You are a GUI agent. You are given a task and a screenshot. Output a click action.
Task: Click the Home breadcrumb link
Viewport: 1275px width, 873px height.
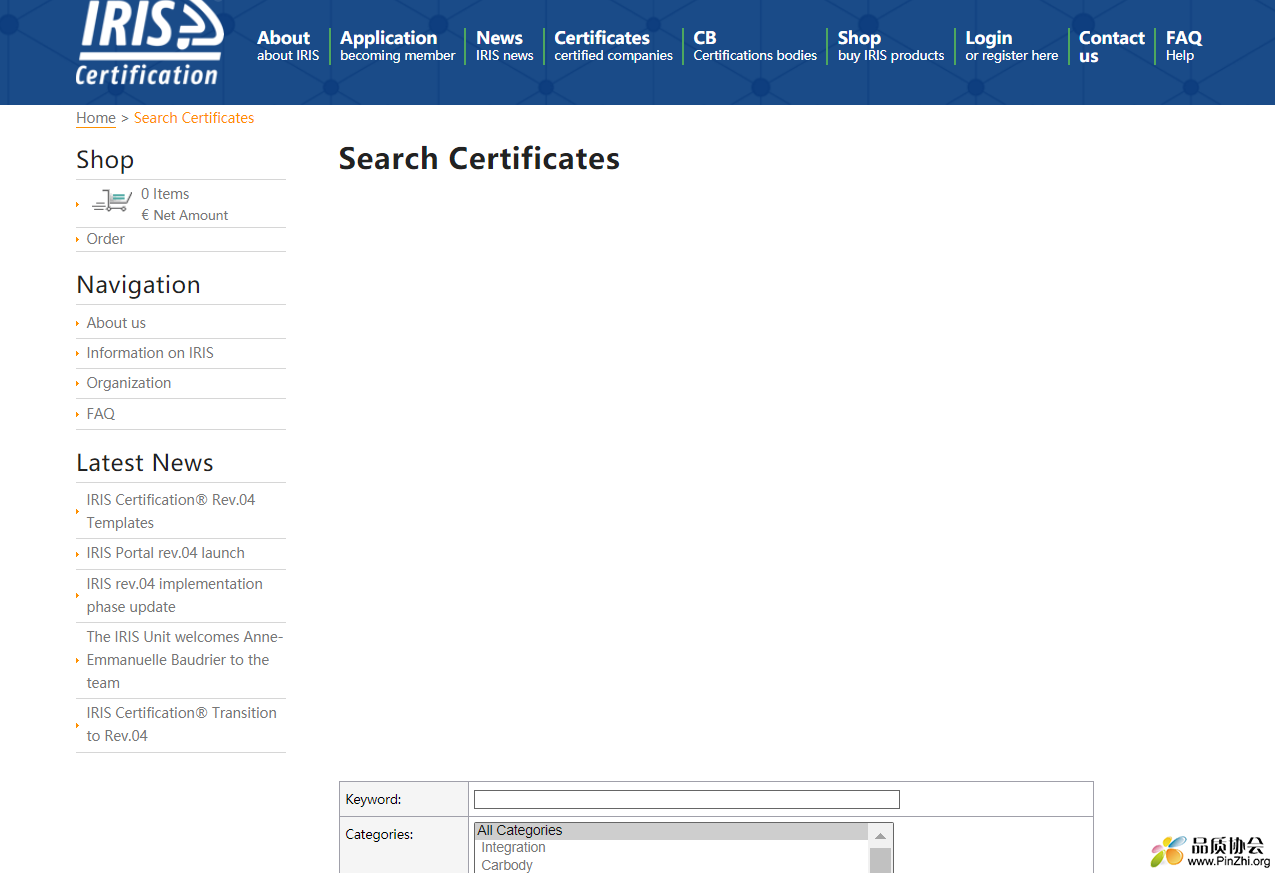pos(96,118)
